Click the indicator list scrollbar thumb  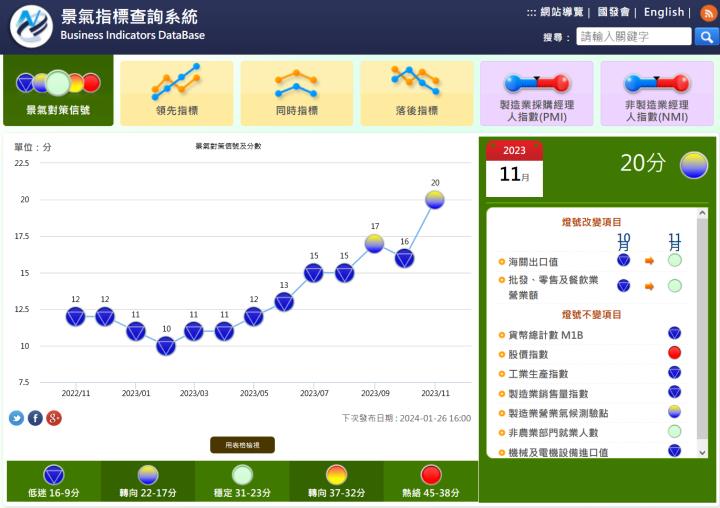click(x=702, y=328)
